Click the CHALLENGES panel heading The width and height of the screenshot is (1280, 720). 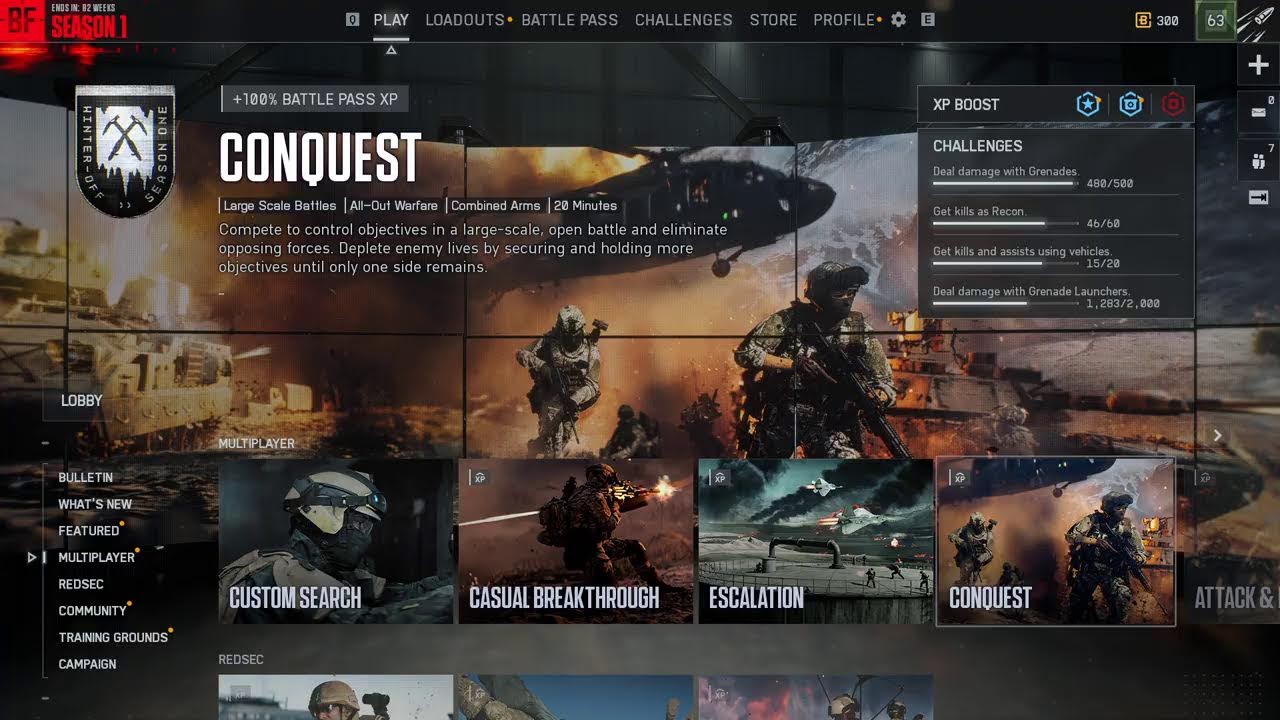tap(978, 146)
